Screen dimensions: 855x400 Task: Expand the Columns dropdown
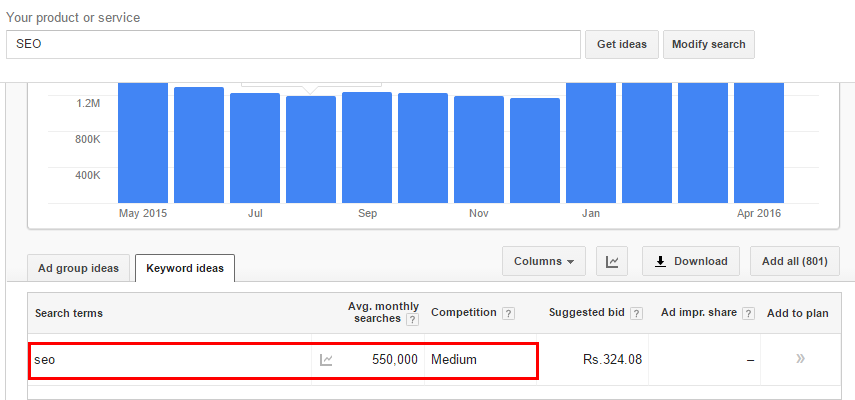pos(543,262)
